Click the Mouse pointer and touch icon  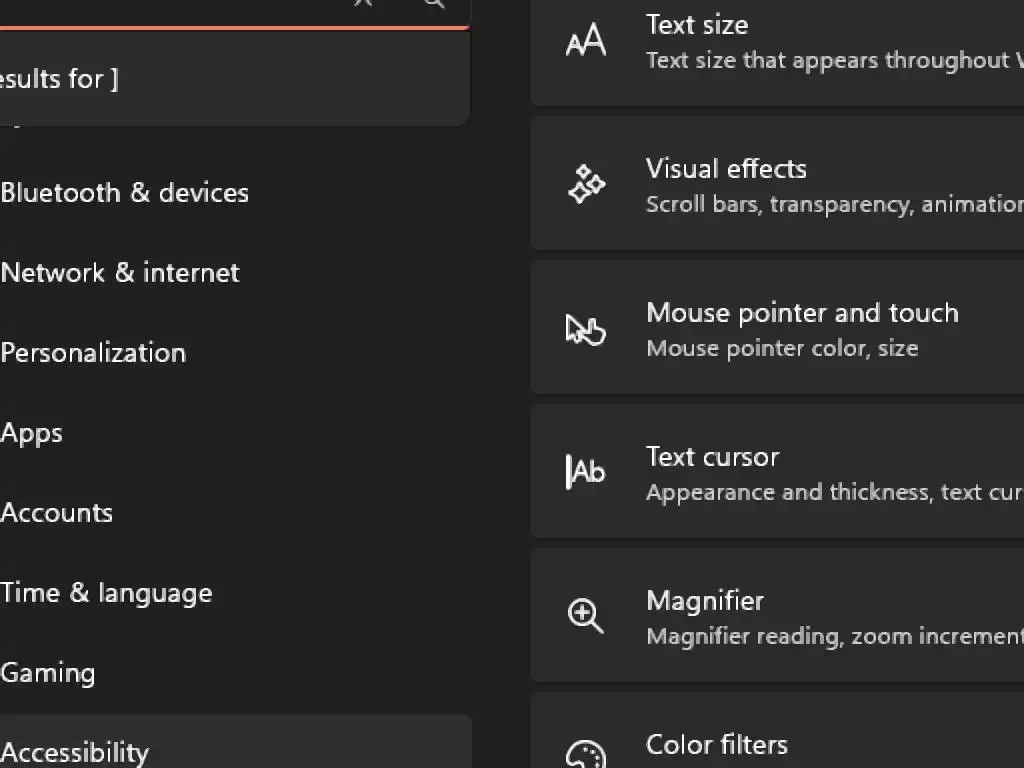586,329
